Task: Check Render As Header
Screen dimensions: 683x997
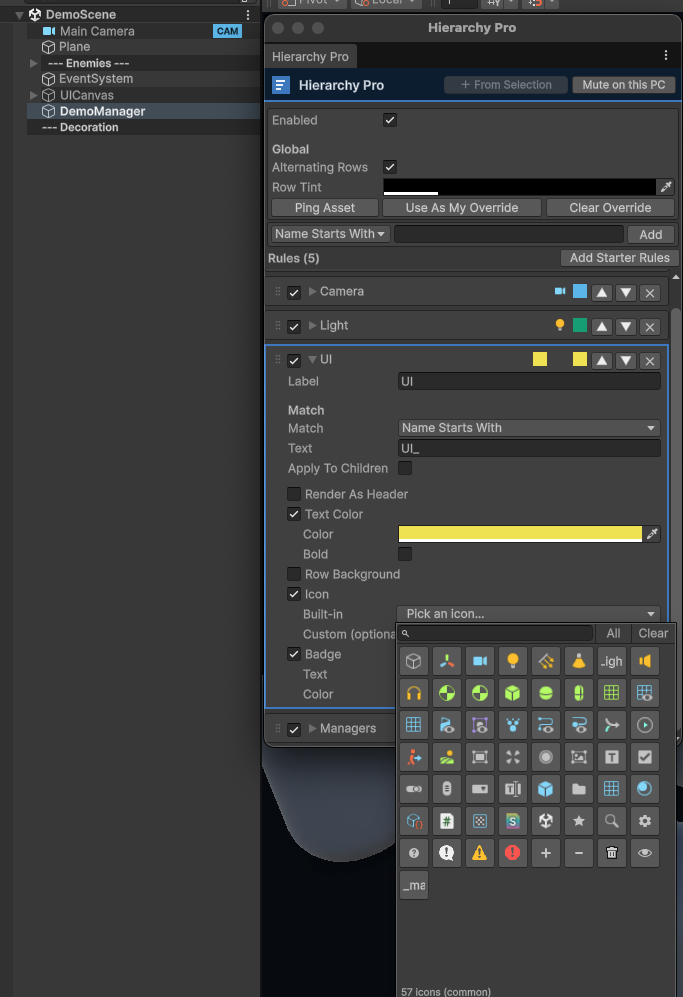Action: (294, 494)
